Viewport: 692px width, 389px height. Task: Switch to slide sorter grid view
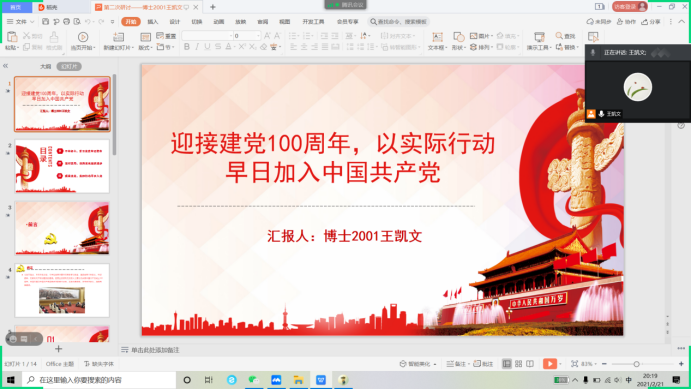(519, 364)
